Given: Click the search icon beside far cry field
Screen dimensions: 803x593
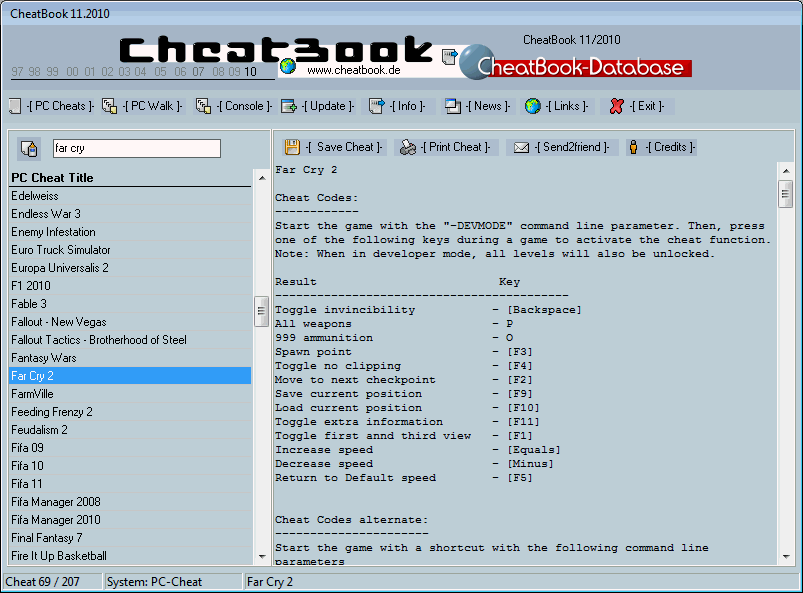Looking at the screenshot, I should [29, 149].
